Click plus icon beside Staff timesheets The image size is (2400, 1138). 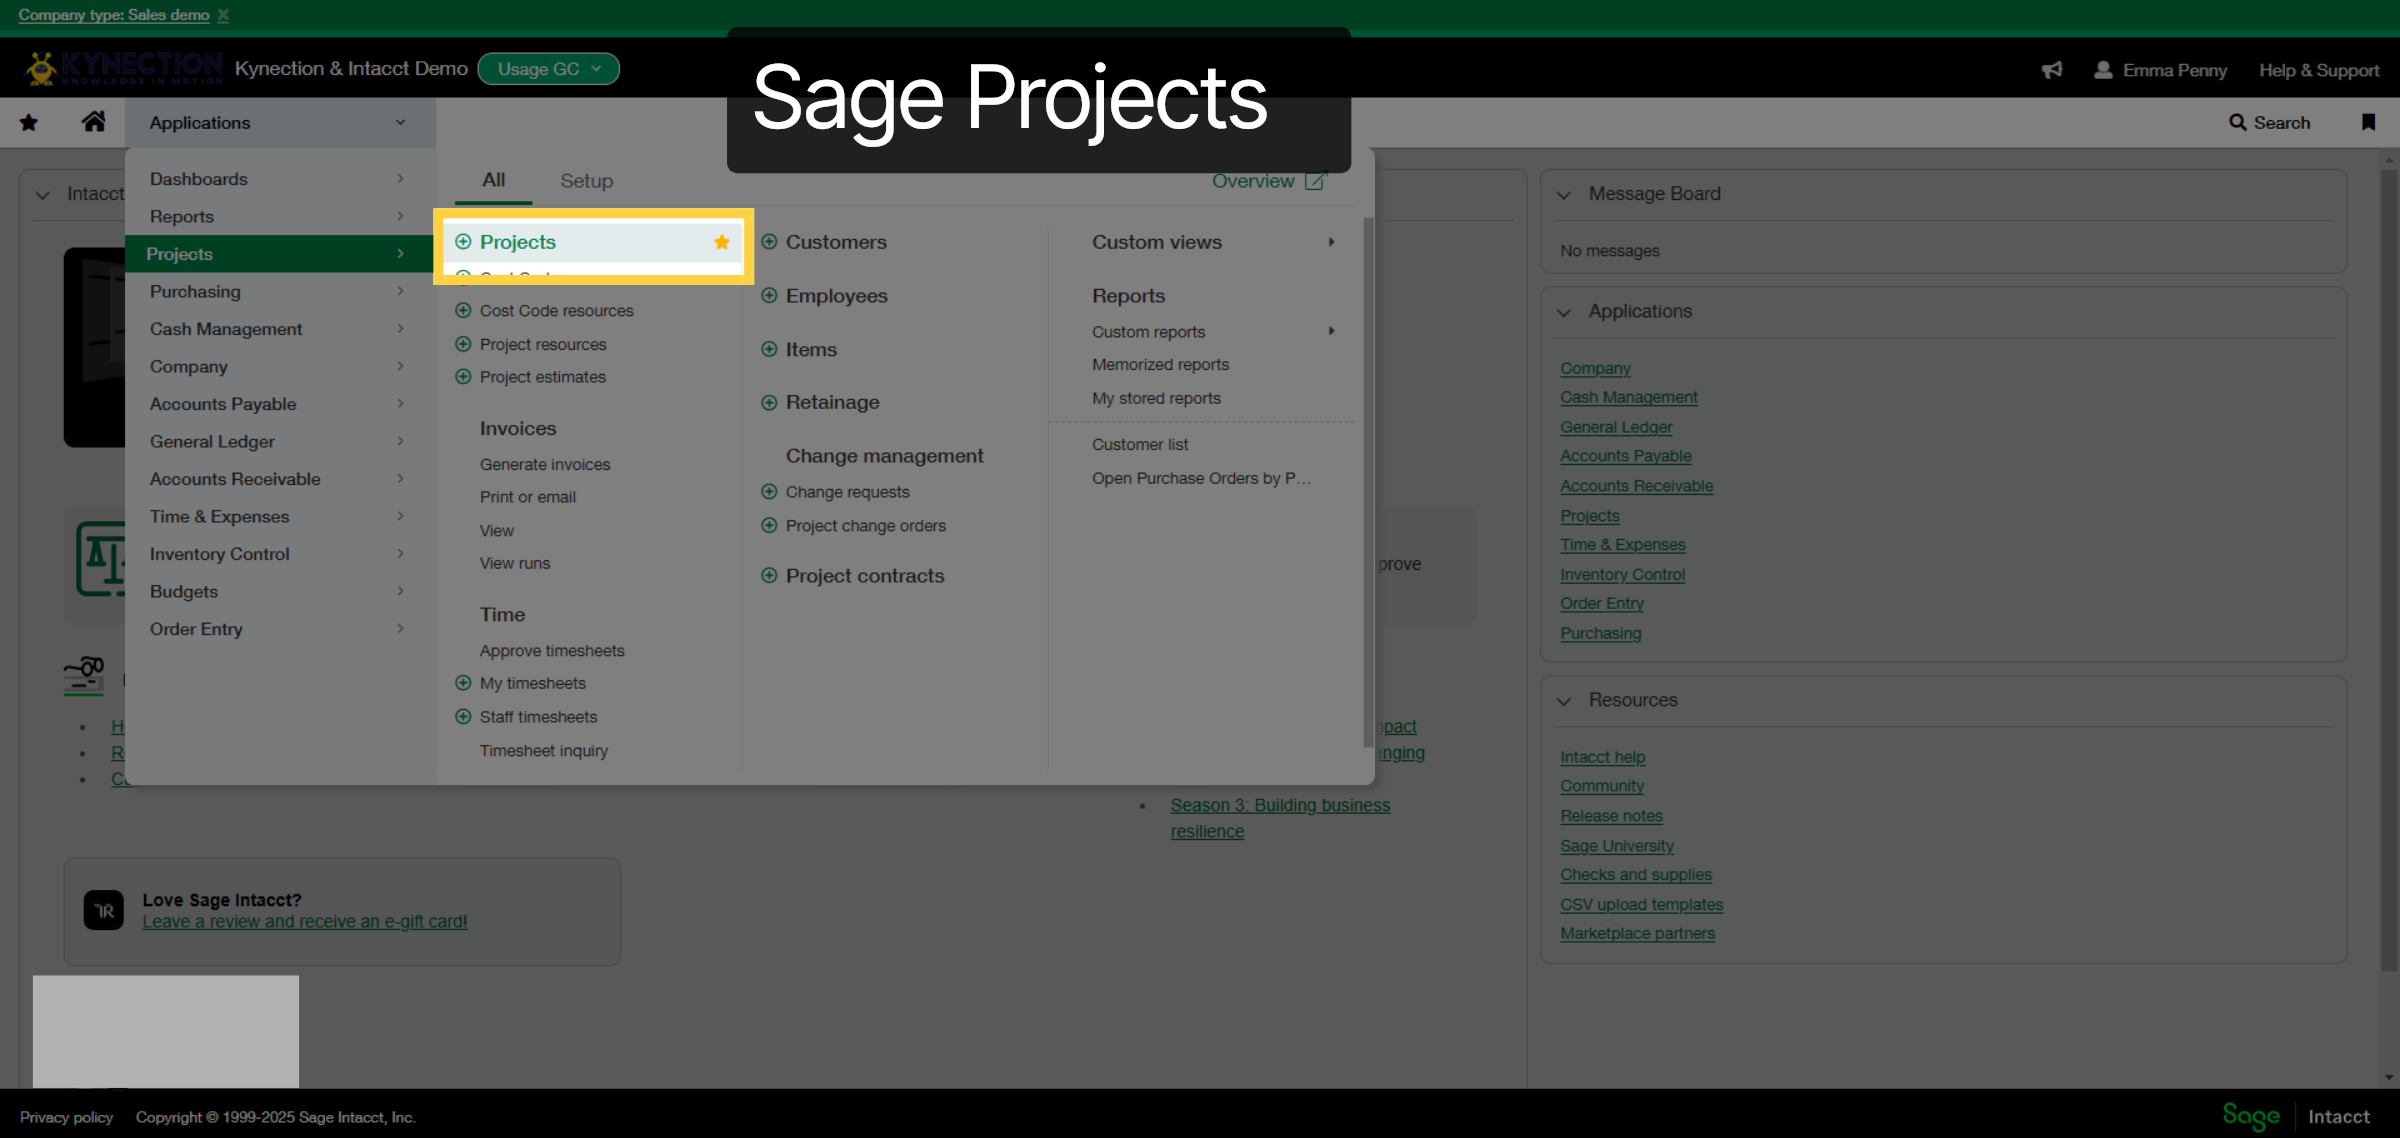[463, 717]
